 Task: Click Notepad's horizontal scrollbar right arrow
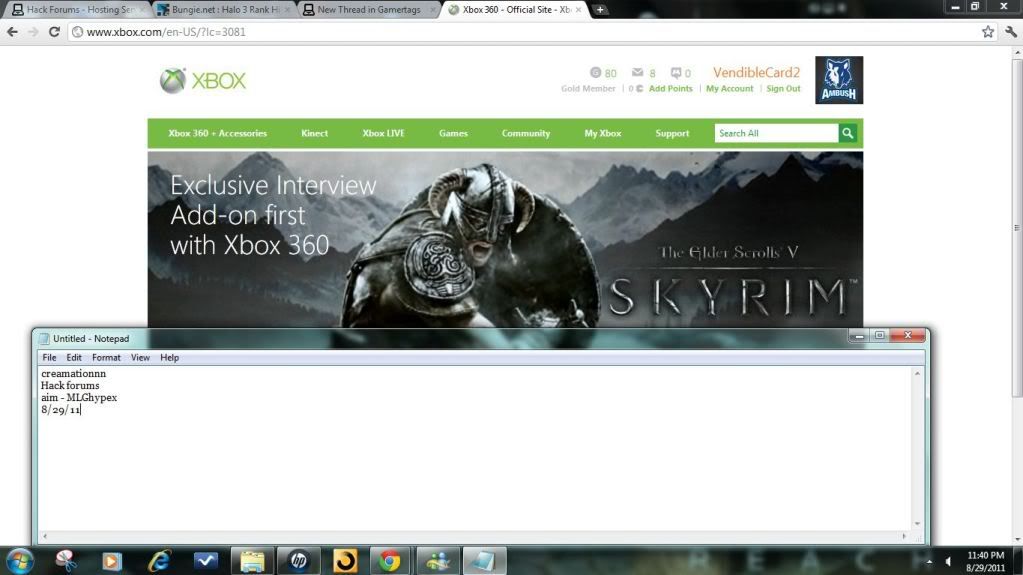point(904,536)
